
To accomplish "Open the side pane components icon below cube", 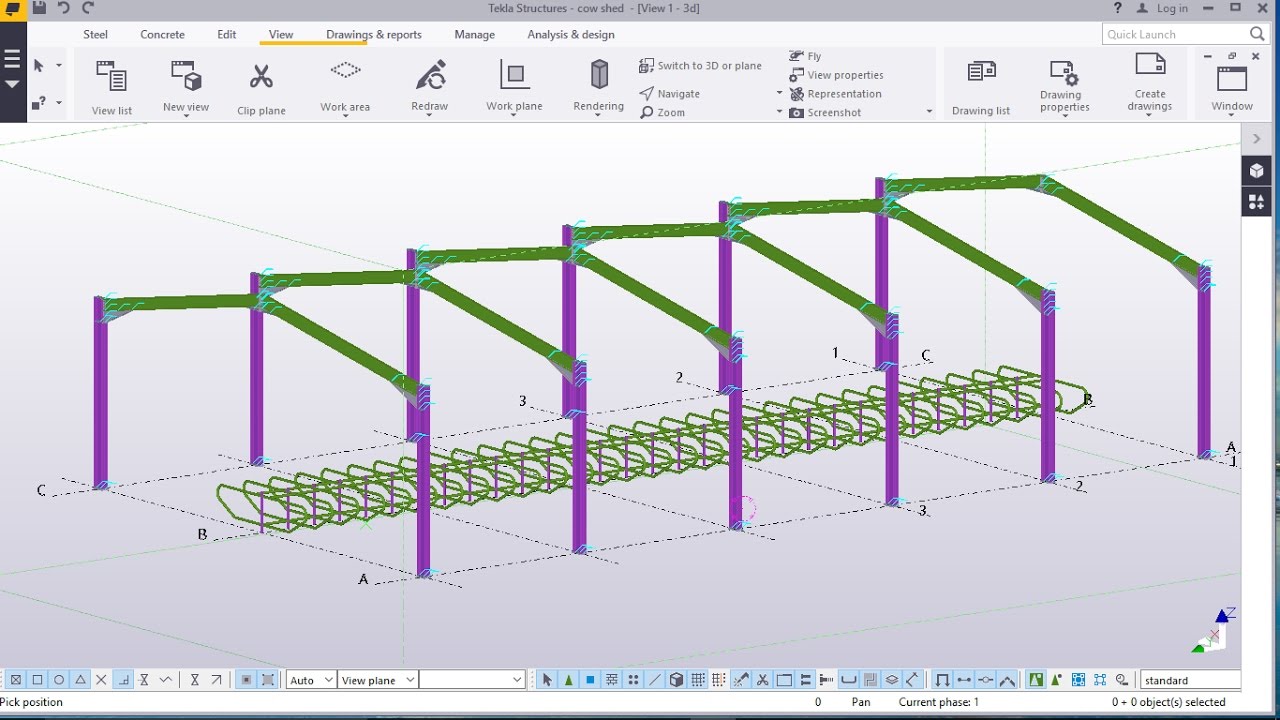I will (1257, 203).
